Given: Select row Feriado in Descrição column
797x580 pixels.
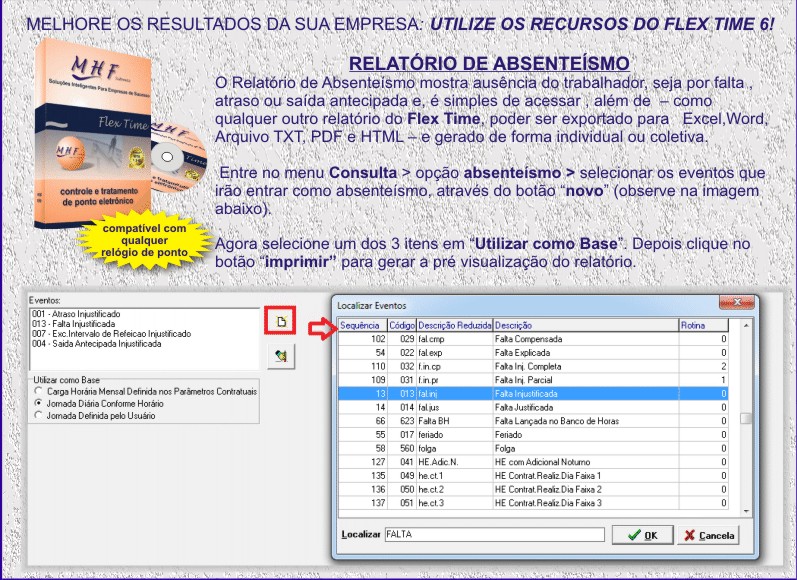Looking at the screenshot, I should coord(586,435).
